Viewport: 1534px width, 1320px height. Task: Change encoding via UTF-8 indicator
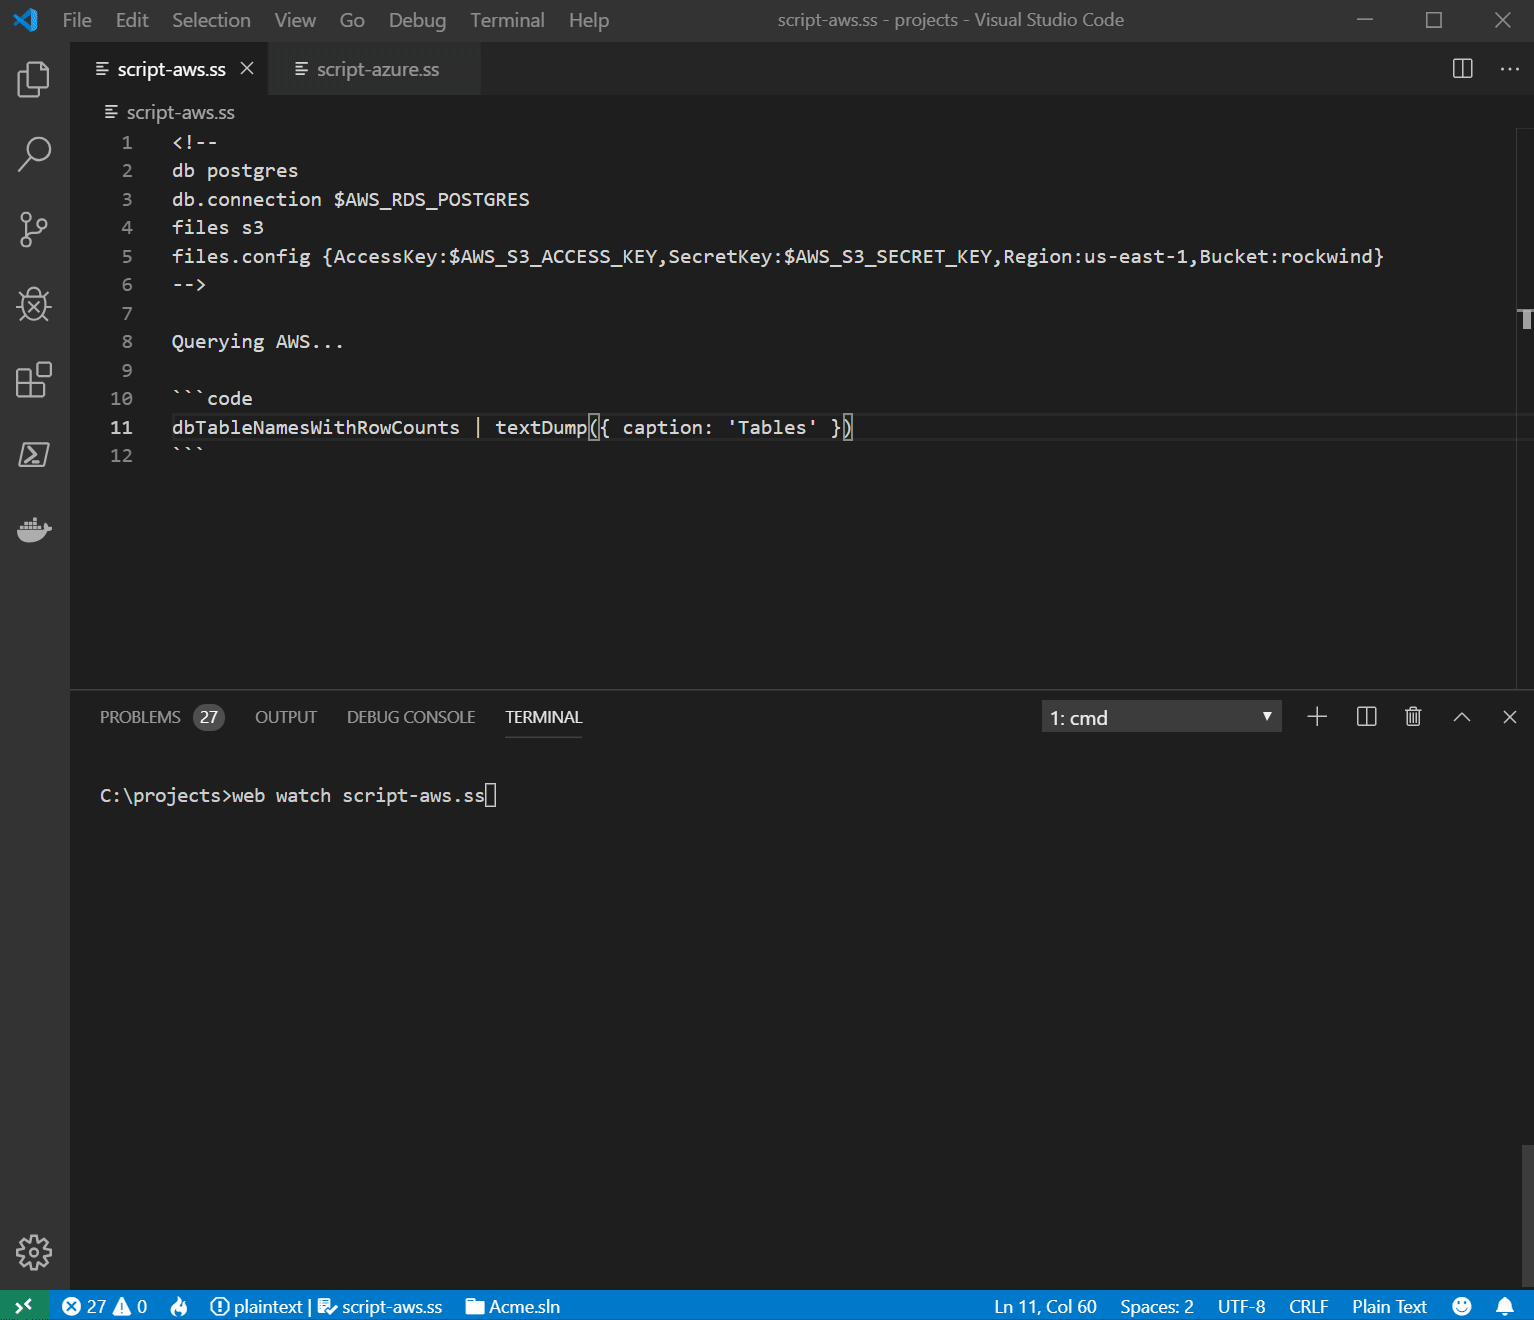1241,1306
